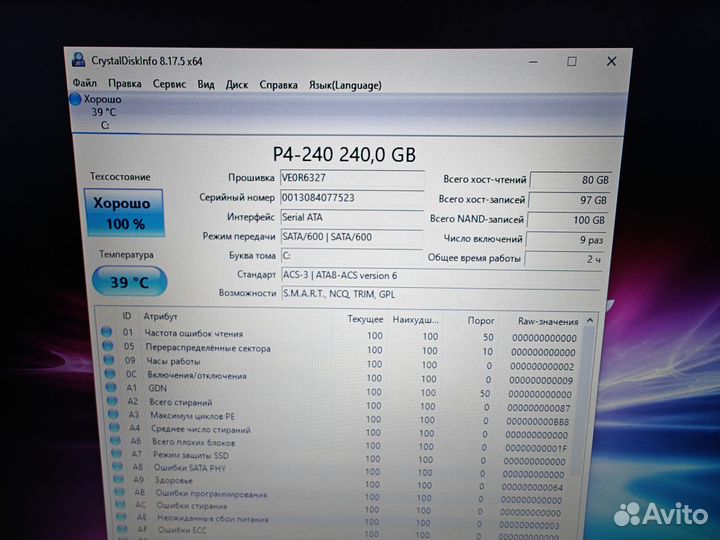
Task: Click the Буква тома field C:
Action: pyautogui.click(x=352, y=256)
